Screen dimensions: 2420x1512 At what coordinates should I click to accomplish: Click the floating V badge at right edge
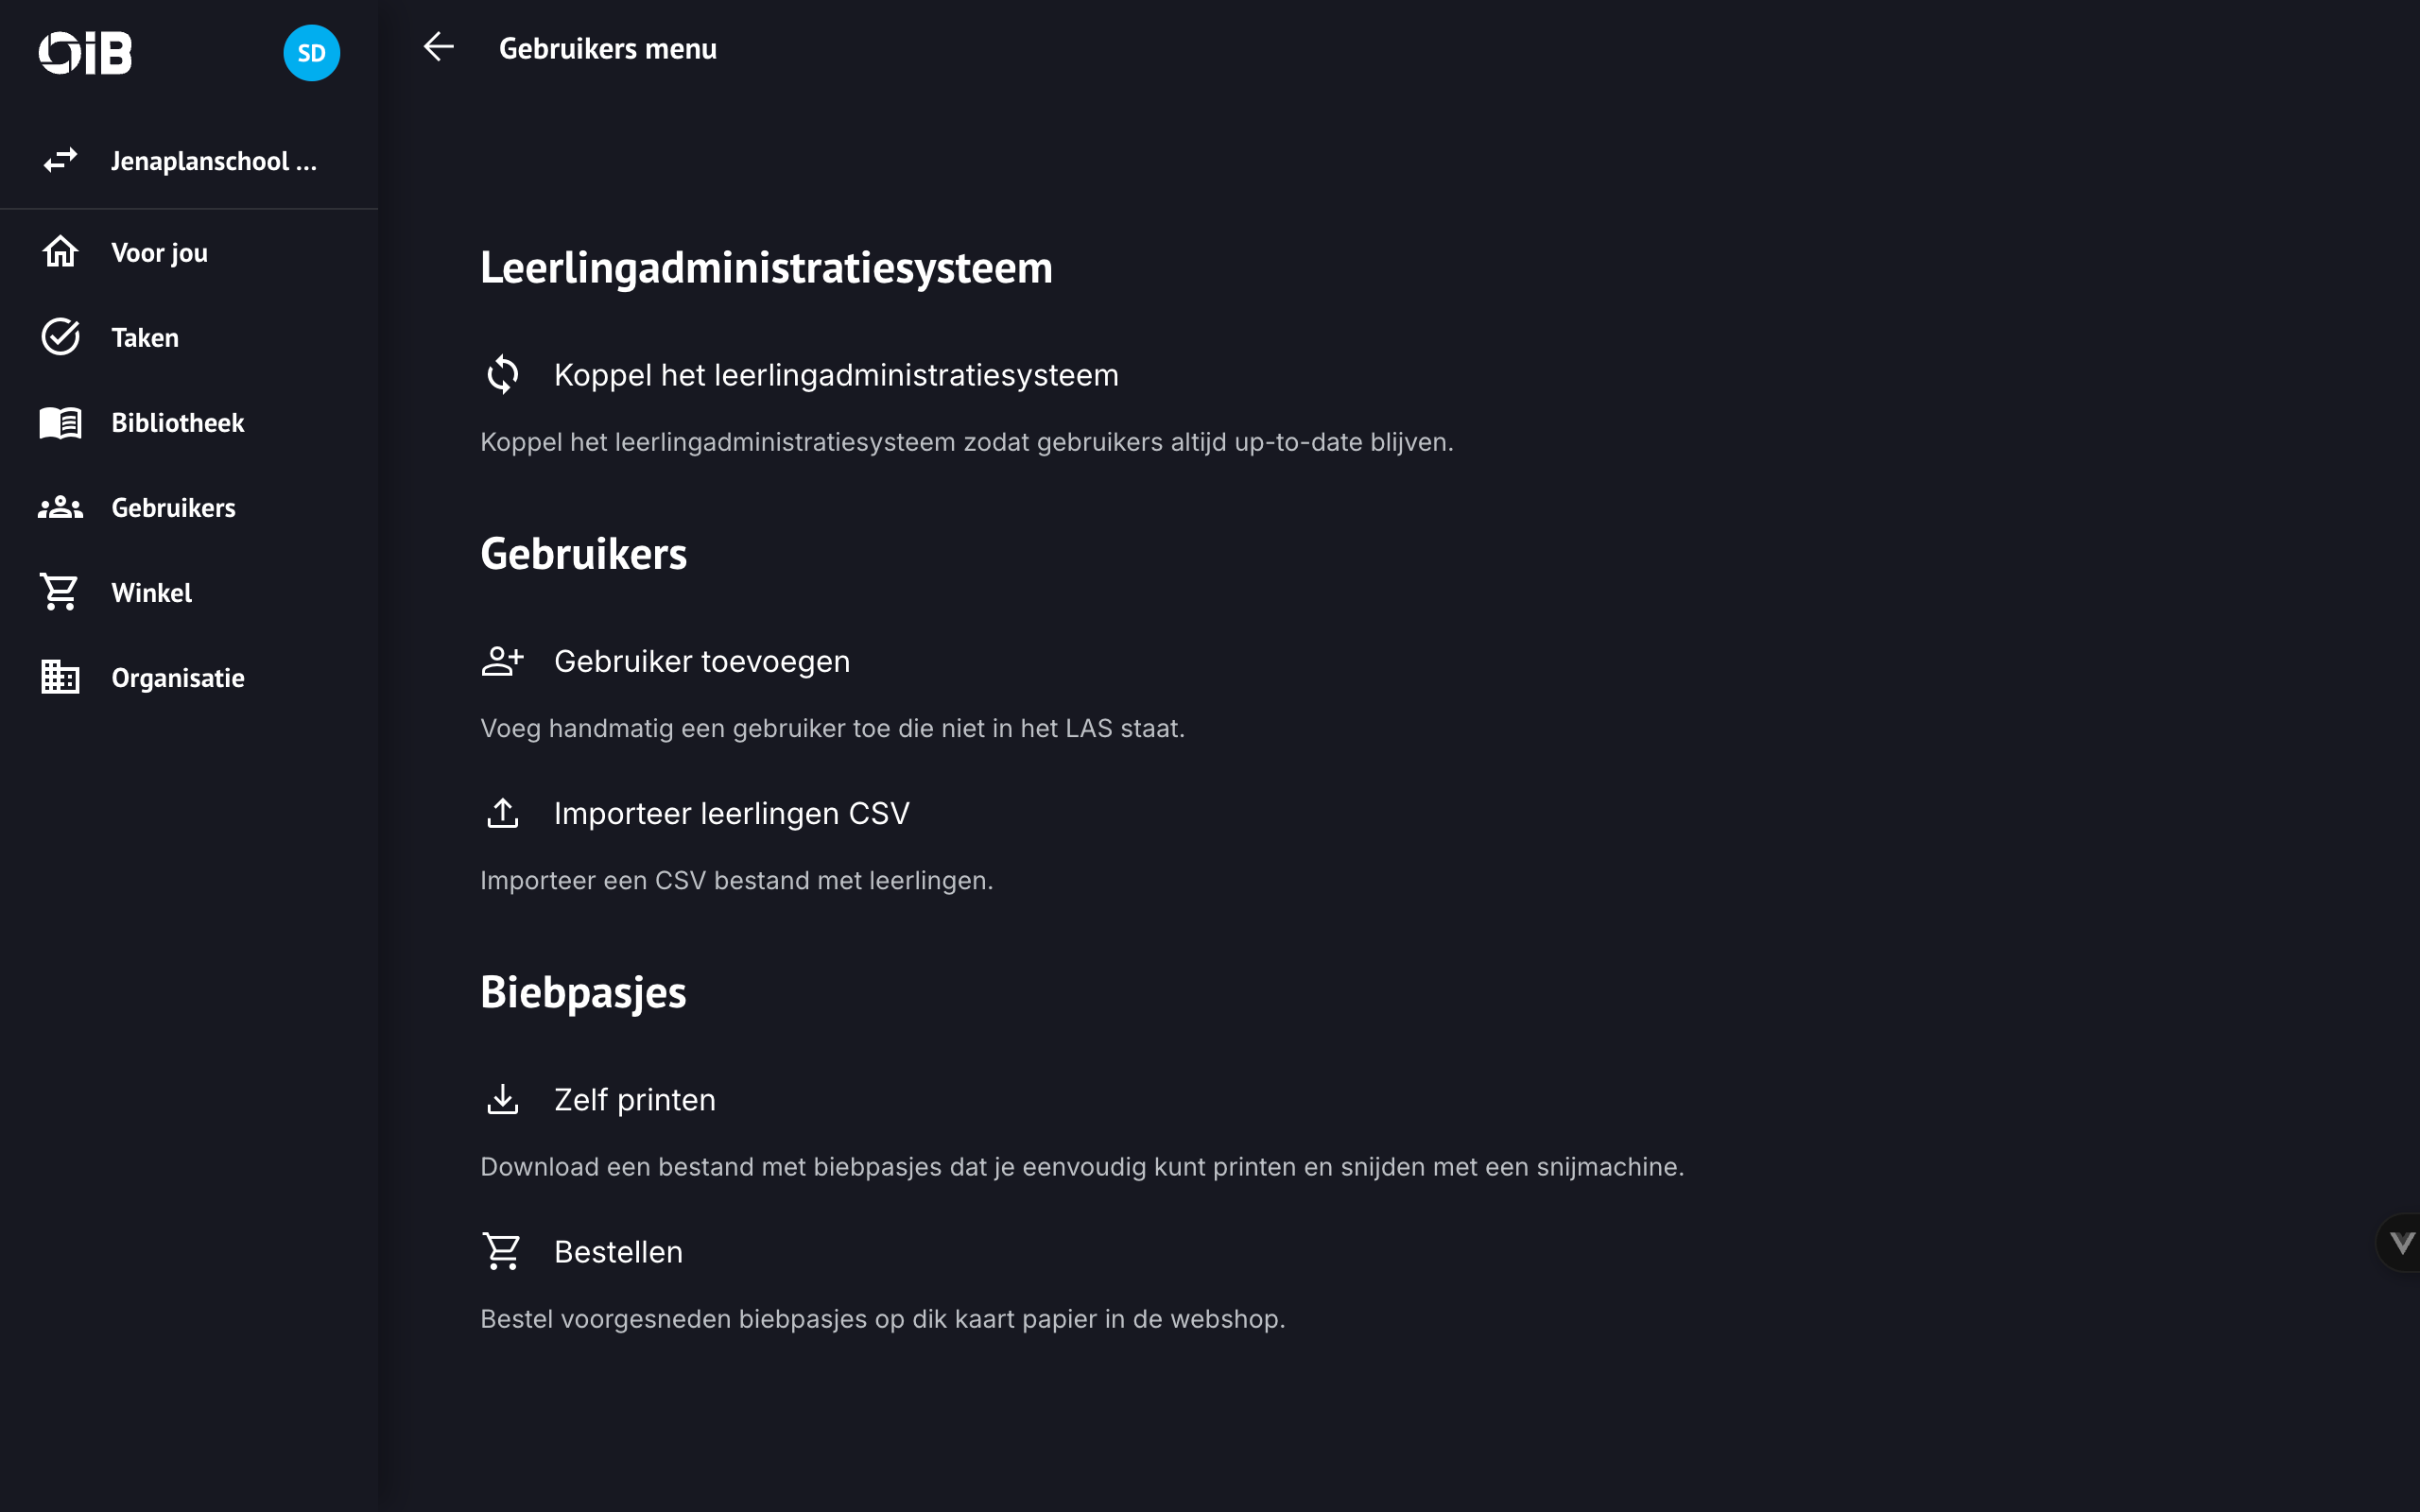point(2400,1242)
